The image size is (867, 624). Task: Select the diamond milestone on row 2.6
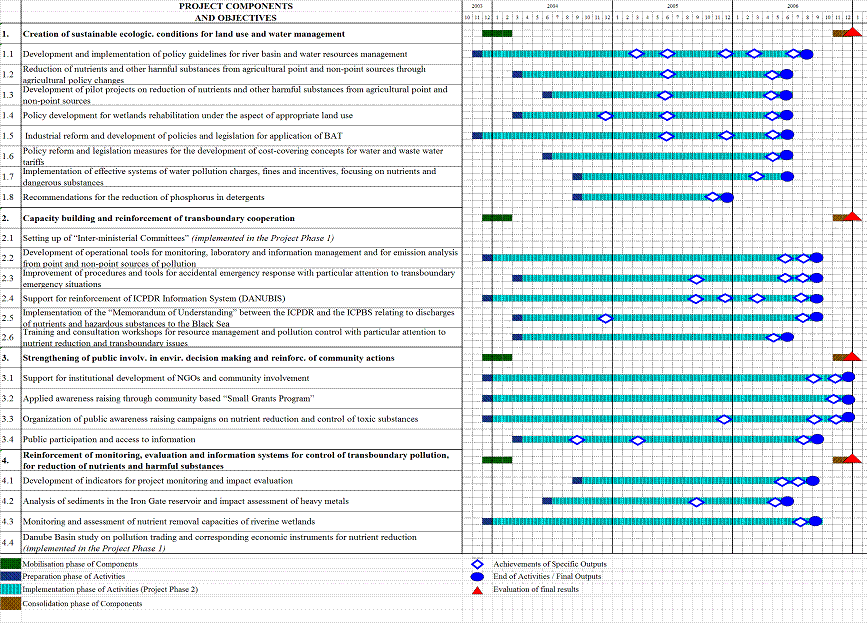pyautogui.click(x=772, y=337)
